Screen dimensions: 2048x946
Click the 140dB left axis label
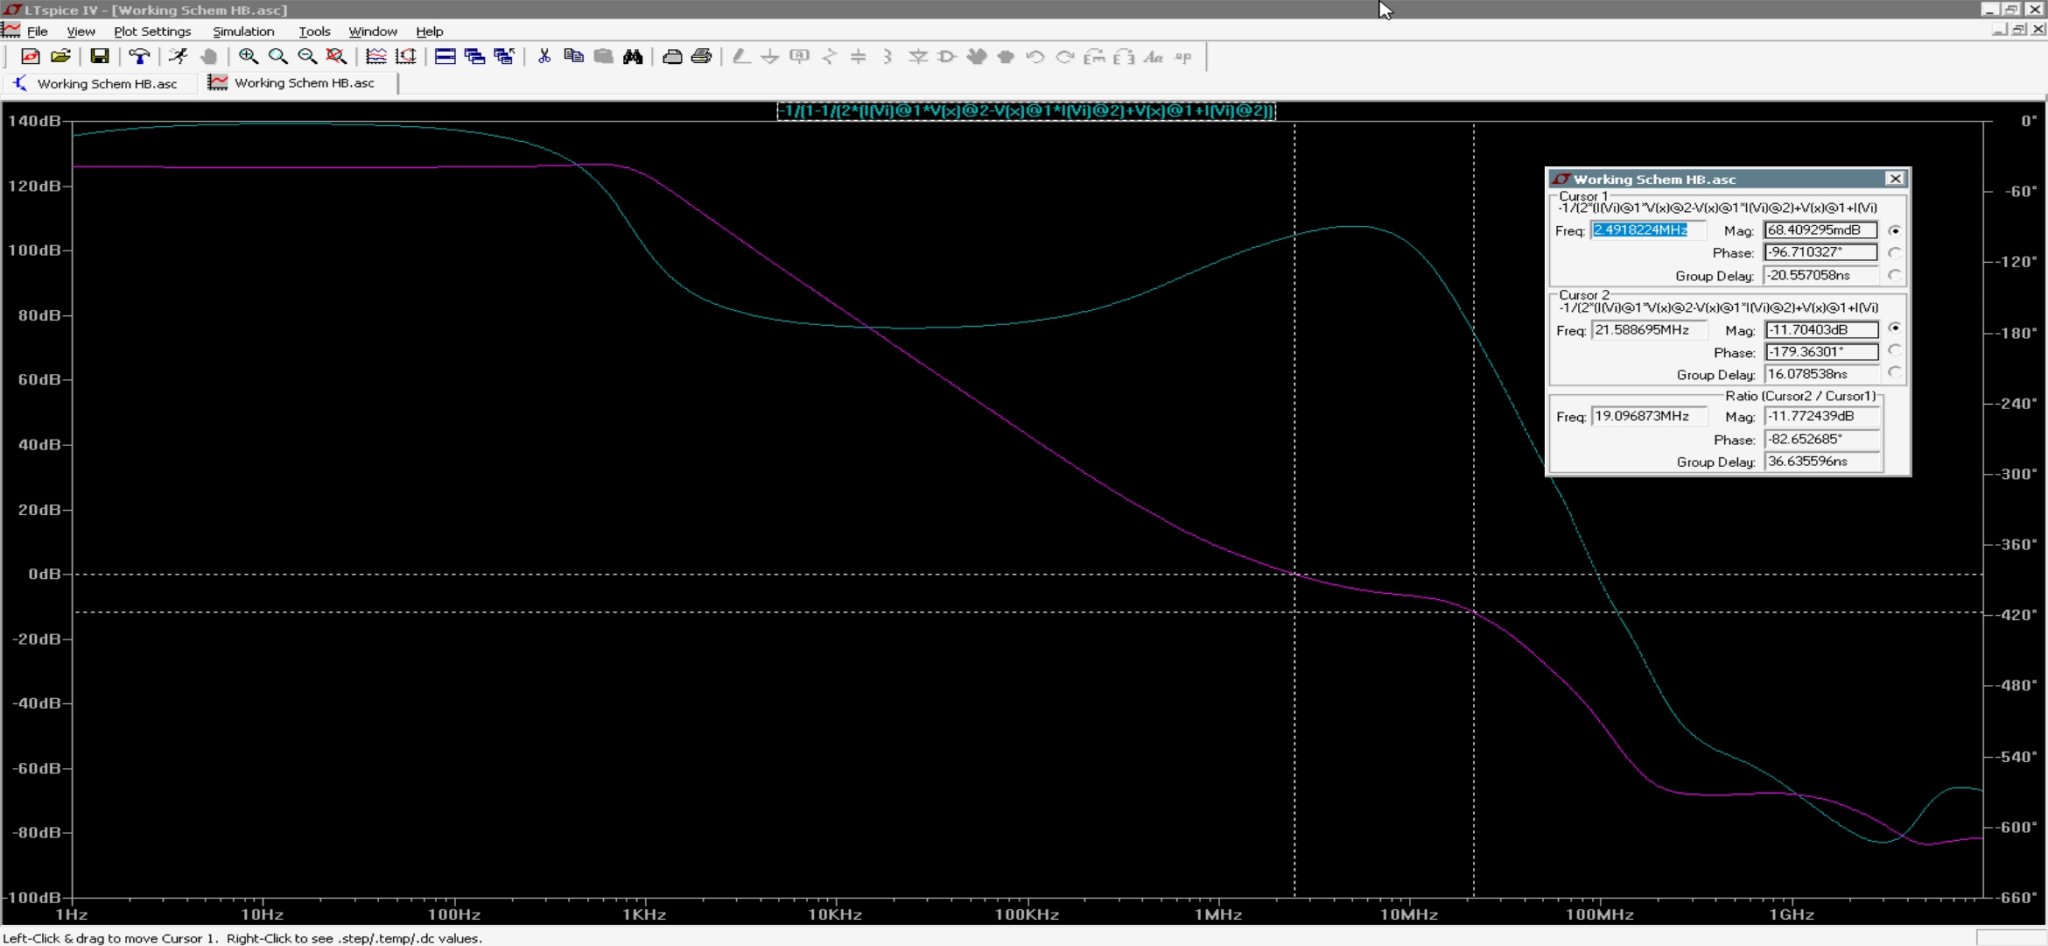coord(35,121)
